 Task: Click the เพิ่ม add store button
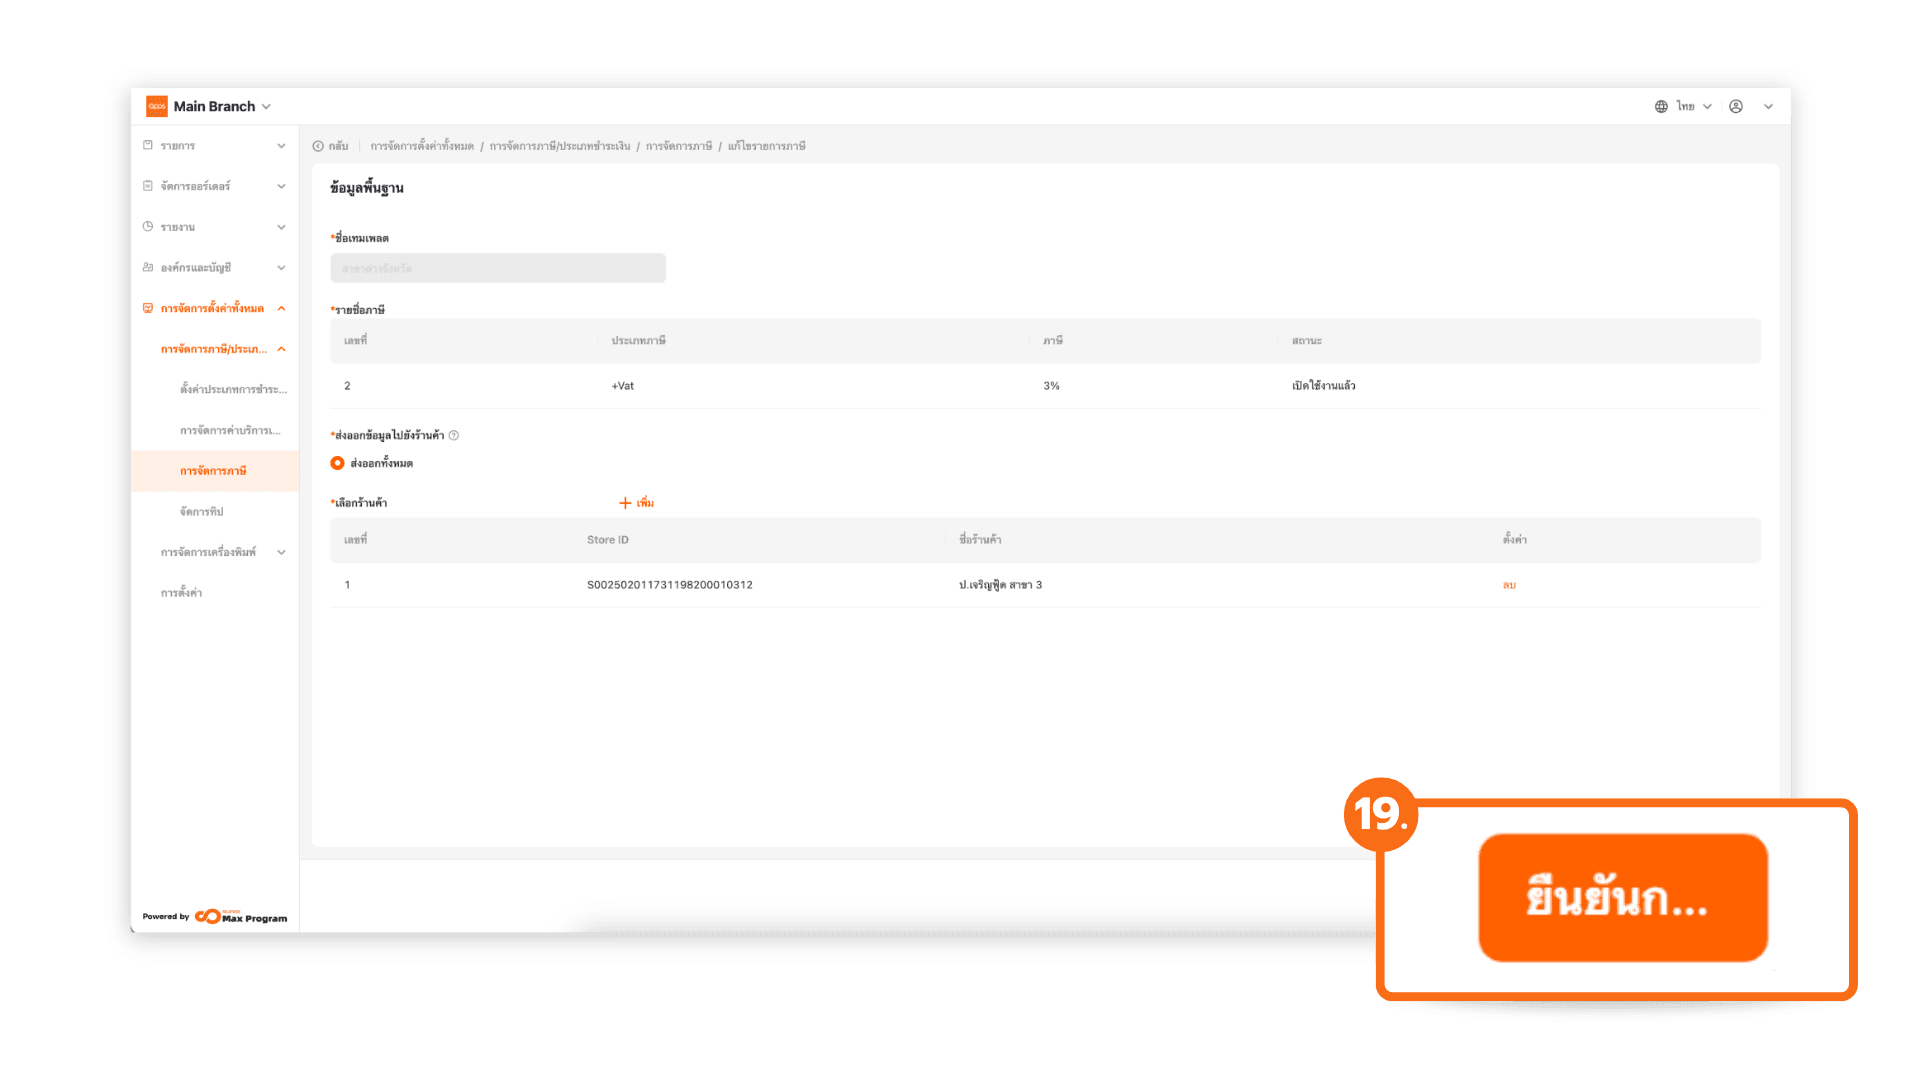tap(636, 503)
